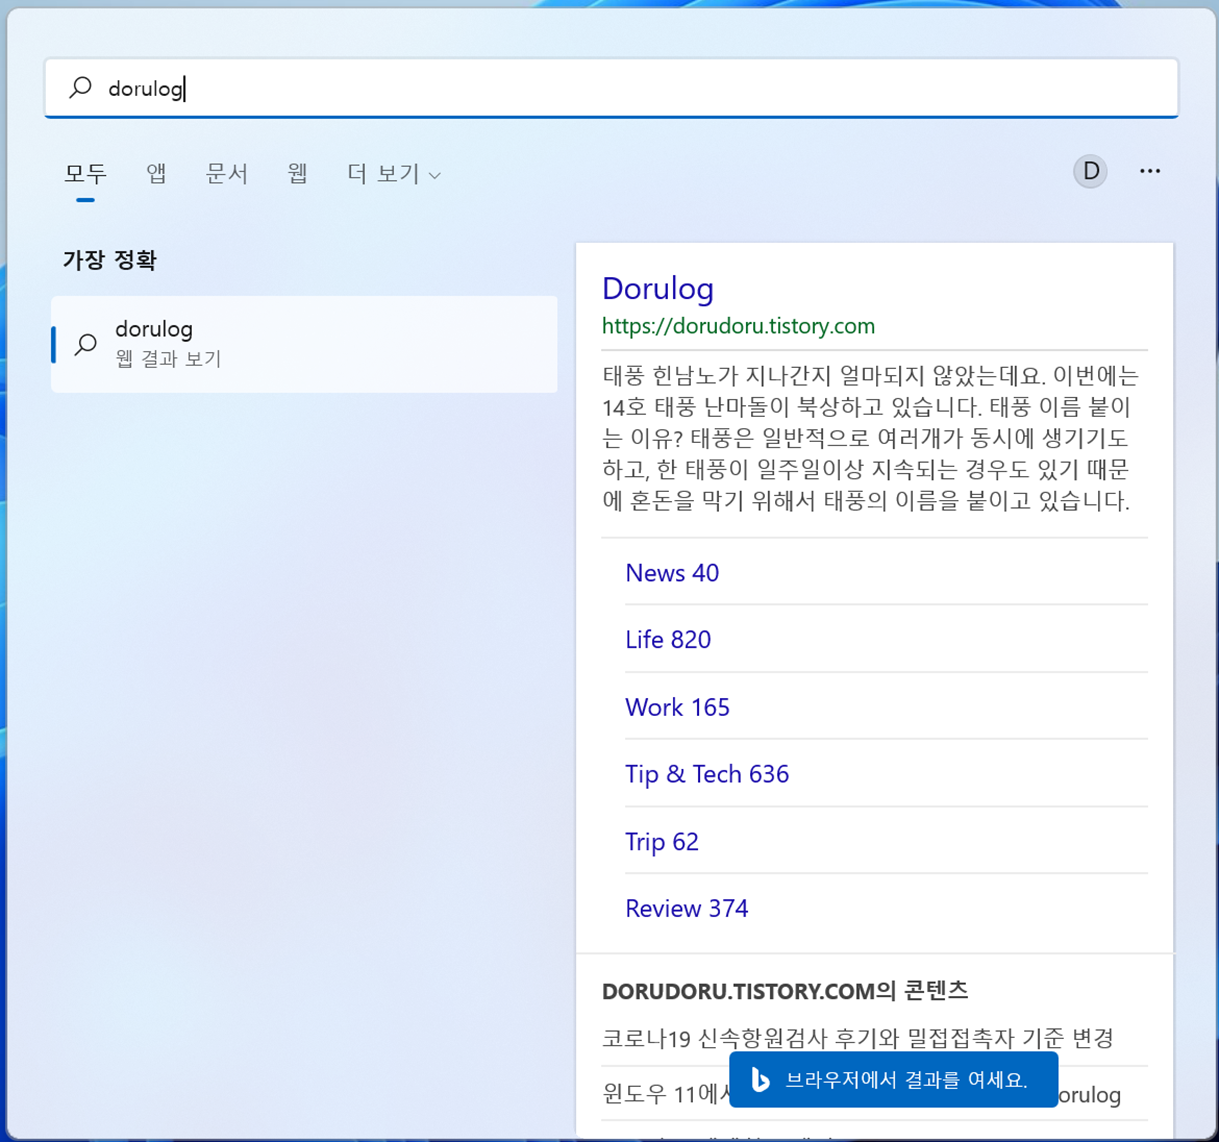Open the three-dot options menu
The width and height of the screenshot is (1219, 1142).
click(1150, 171)
